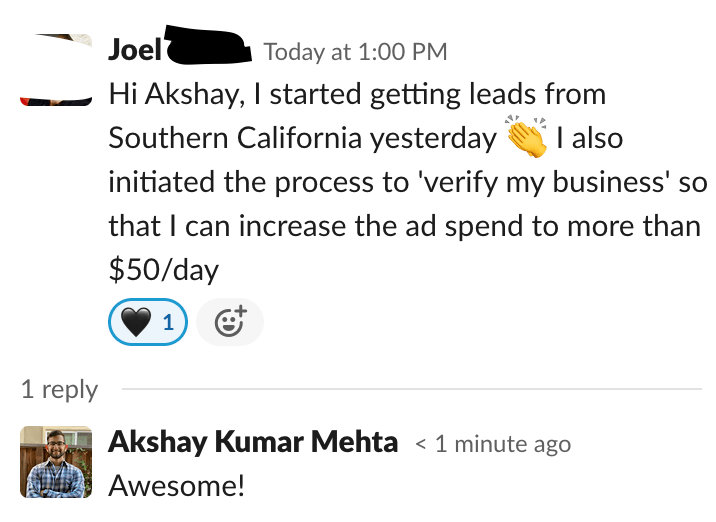
Task: Click the Akshay Kumar Mehta sender name
Action: (x=252, y=442)
